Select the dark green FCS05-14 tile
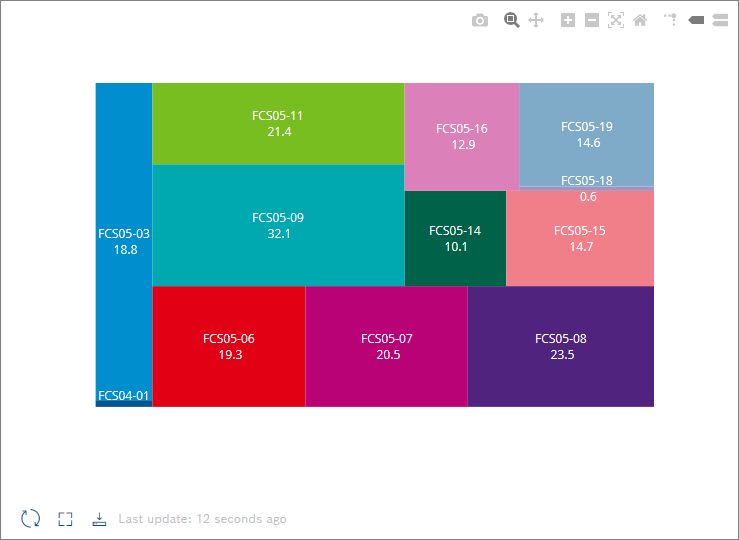739x540 pixels. [455, 238]
